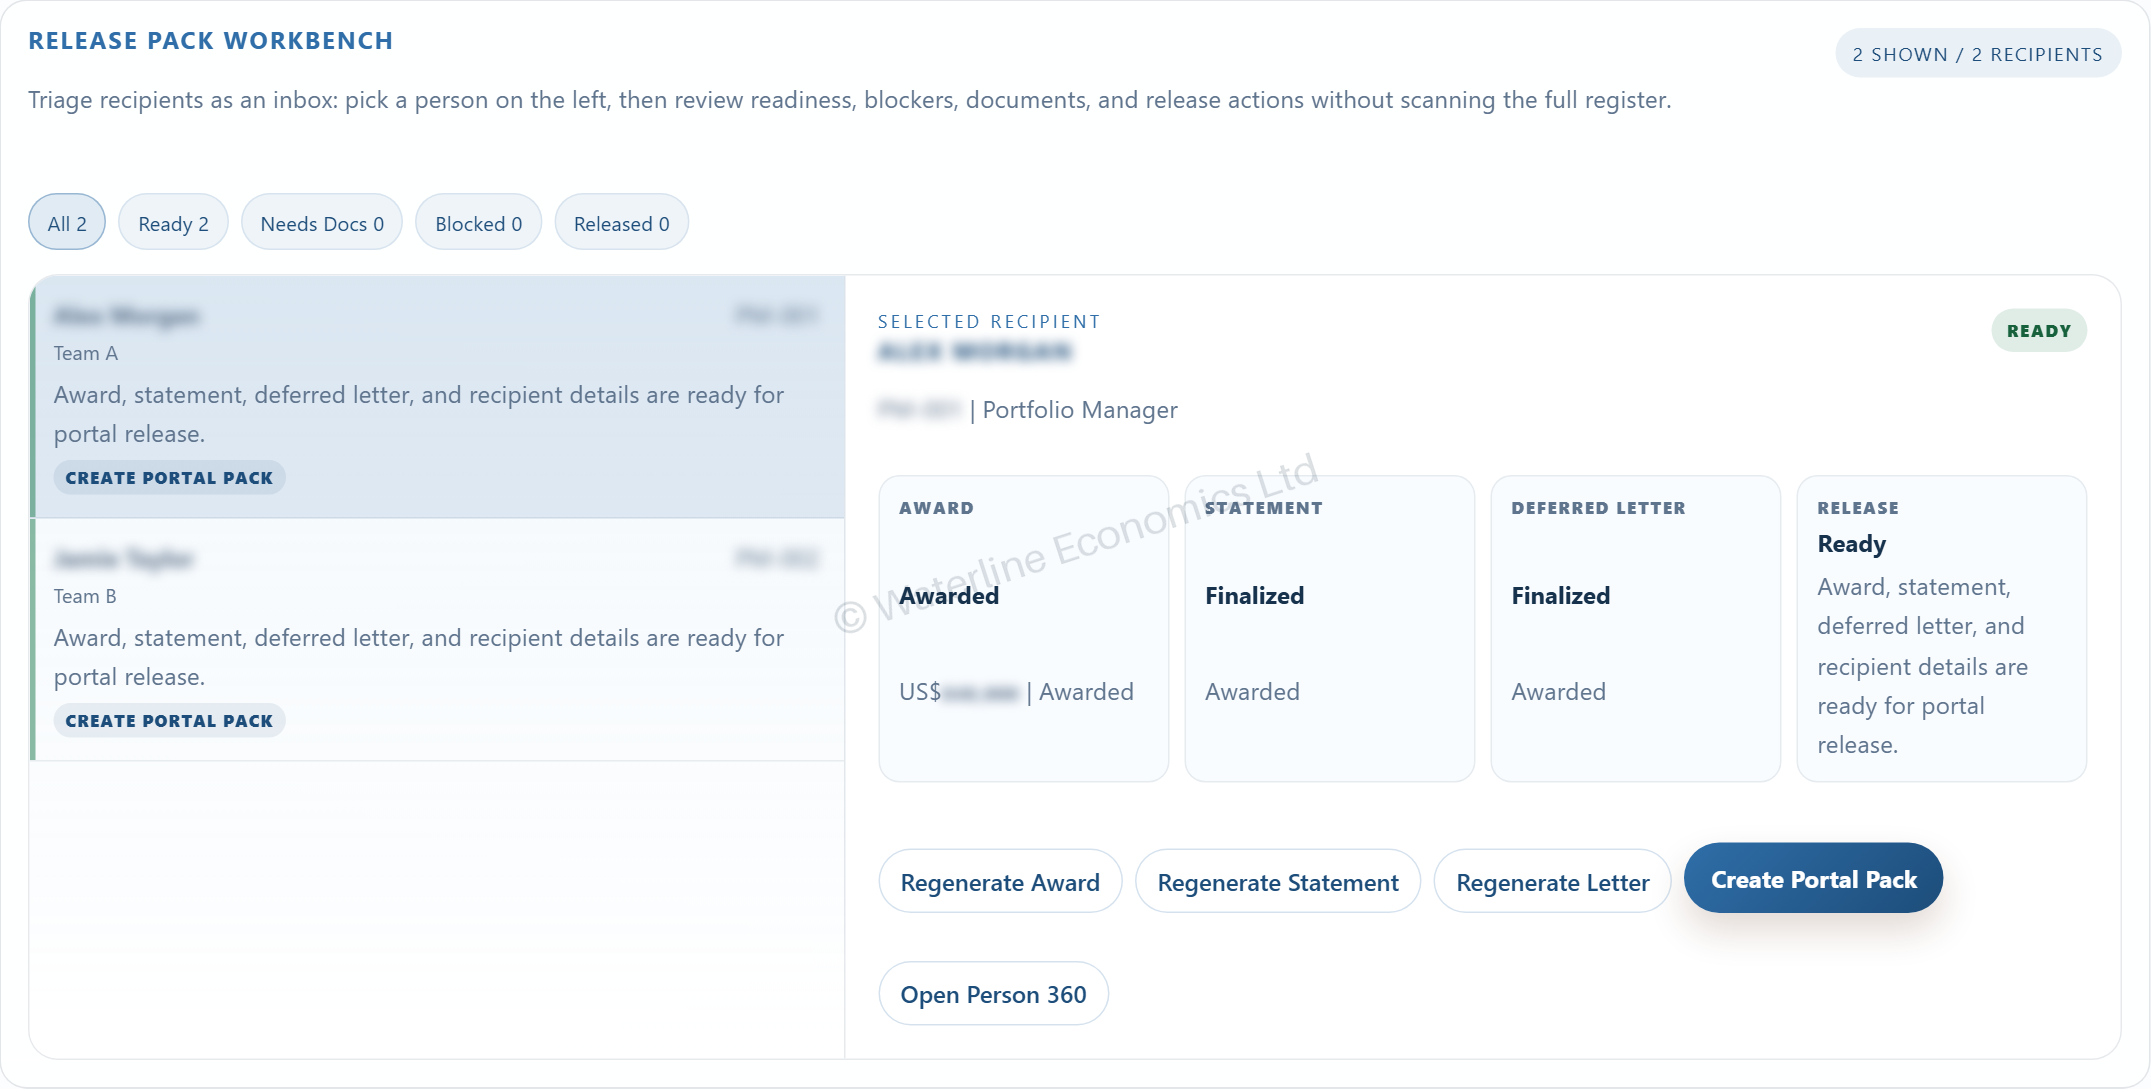2151x1089 pixels.
Task: Switch to the Blocked 0 filter
Action: tap(478, 223)
